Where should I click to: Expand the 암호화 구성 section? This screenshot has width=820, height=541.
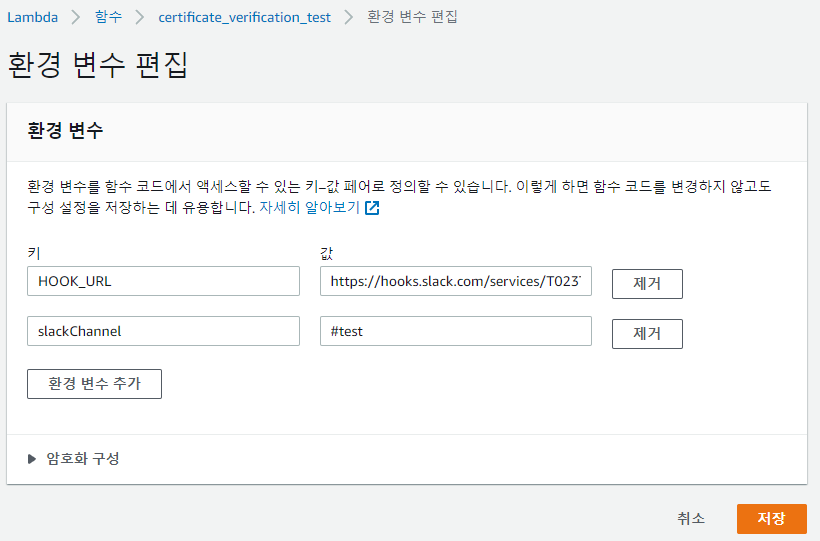(74, 459)
